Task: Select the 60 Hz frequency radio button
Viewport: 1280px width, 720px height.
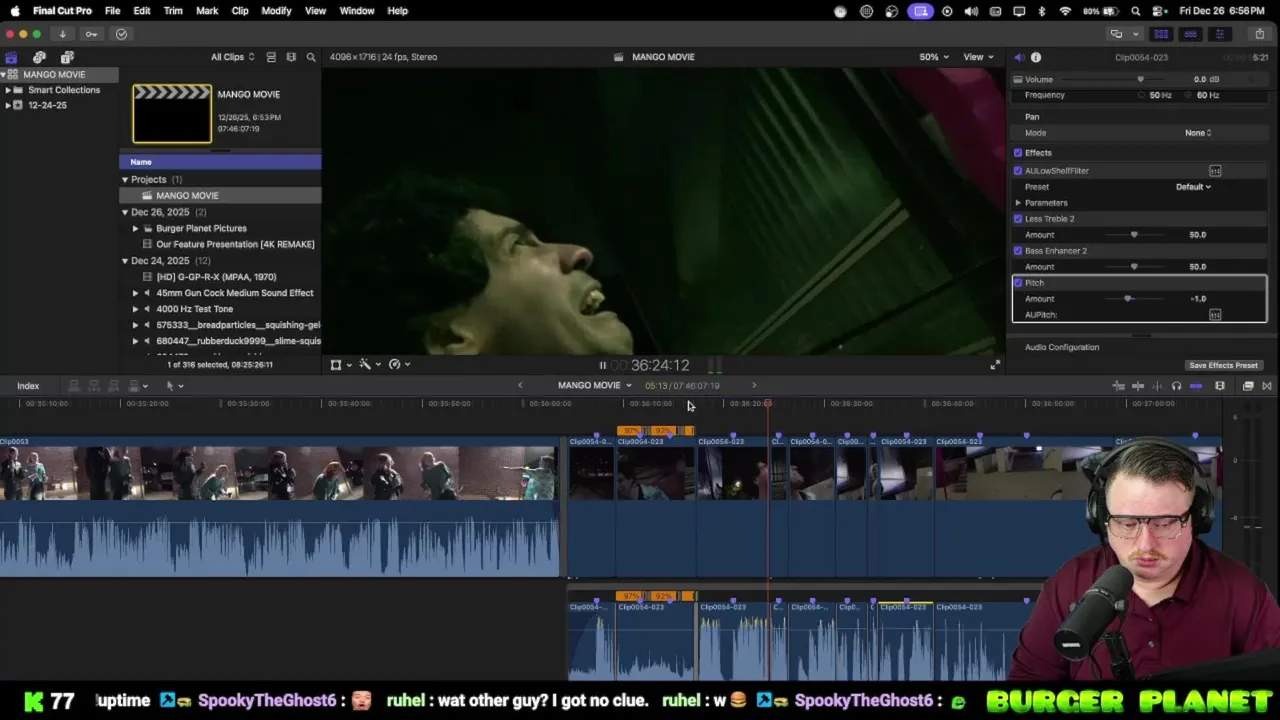Action: 1189,95
